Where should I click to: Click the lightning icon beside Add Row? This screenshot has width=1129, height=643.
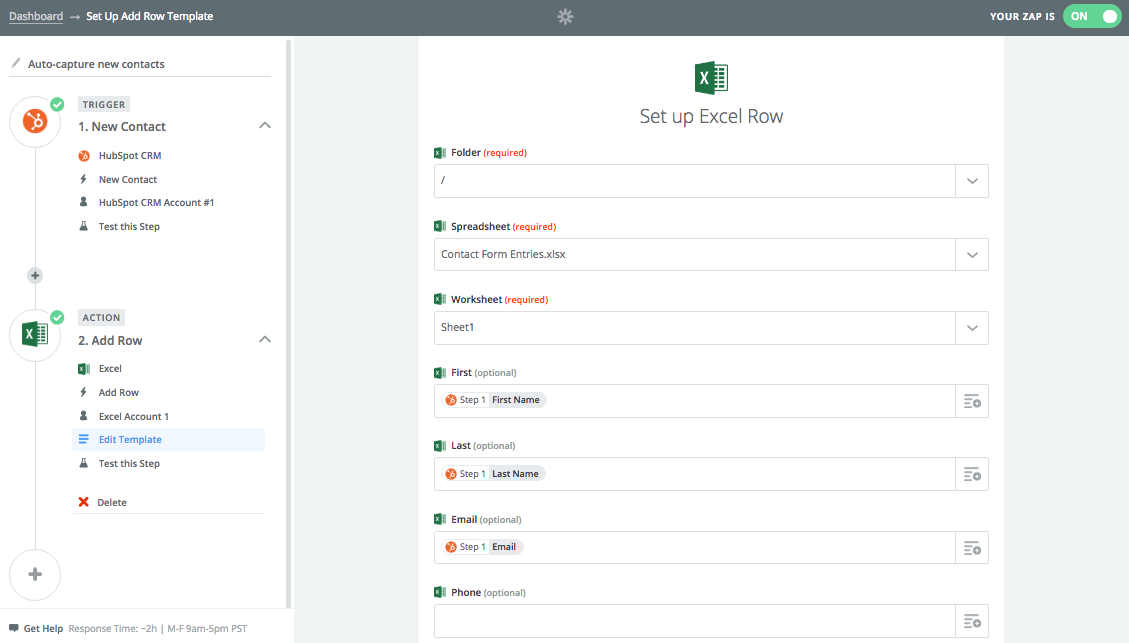click(84, 392)
